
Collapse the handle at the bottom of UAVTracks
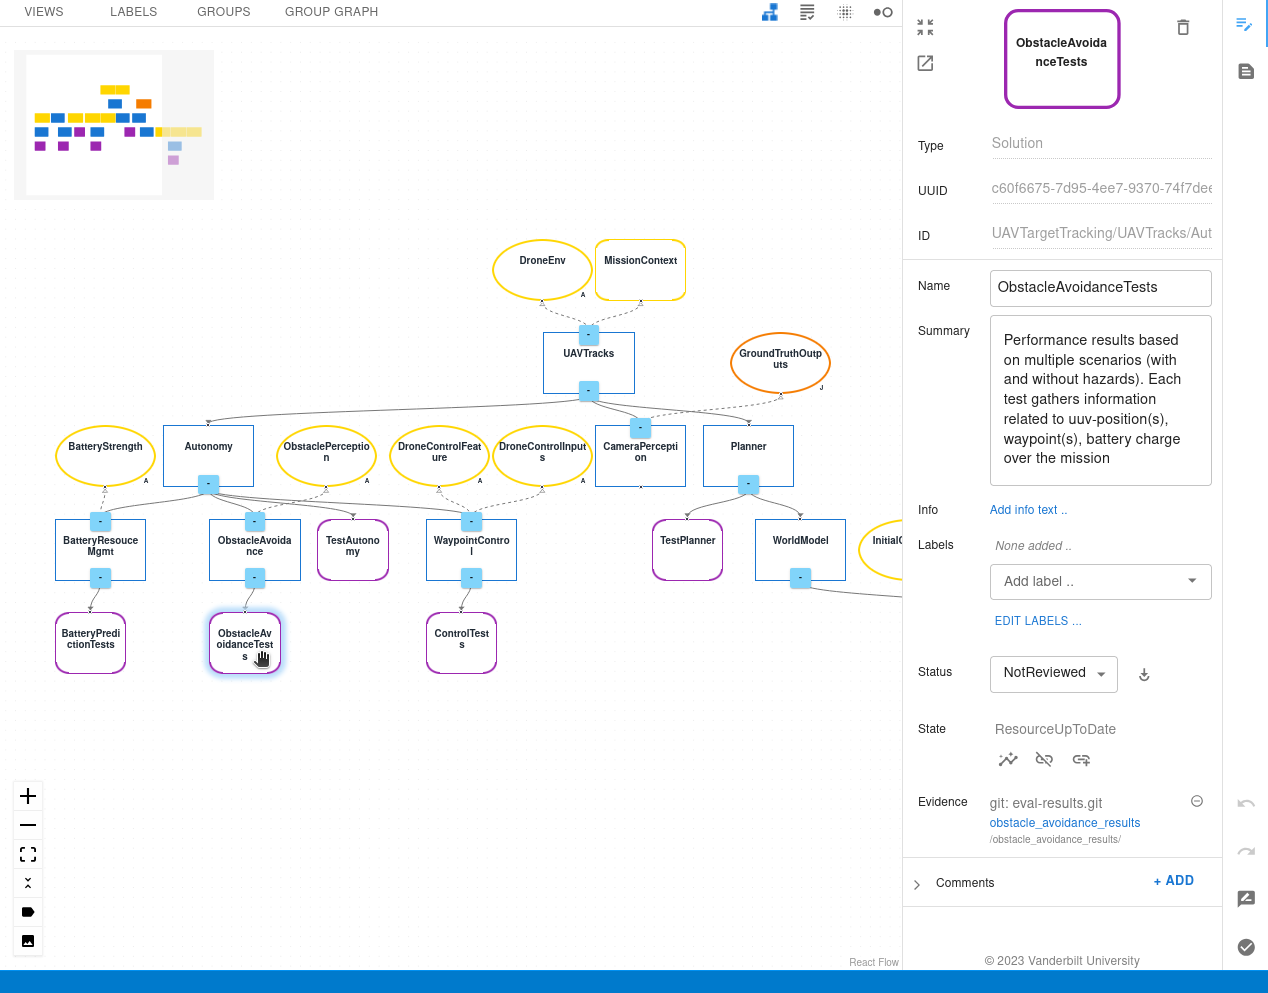[589, 391]
